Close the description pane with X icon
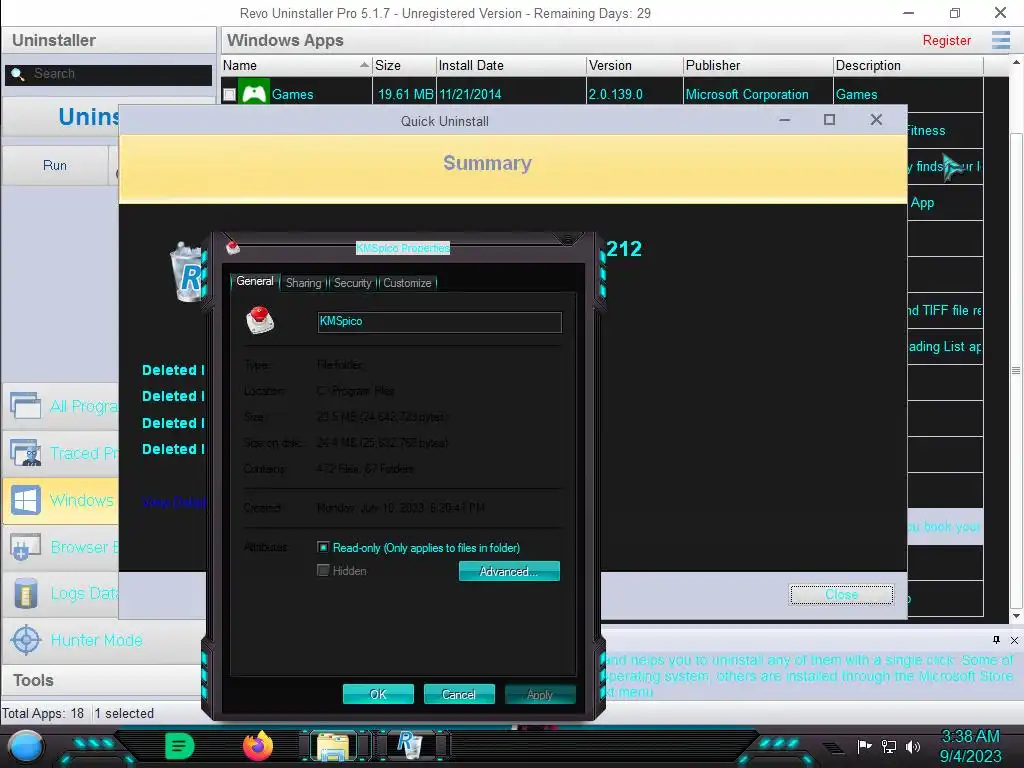The image size is (1024, 768). [1014, 640]
